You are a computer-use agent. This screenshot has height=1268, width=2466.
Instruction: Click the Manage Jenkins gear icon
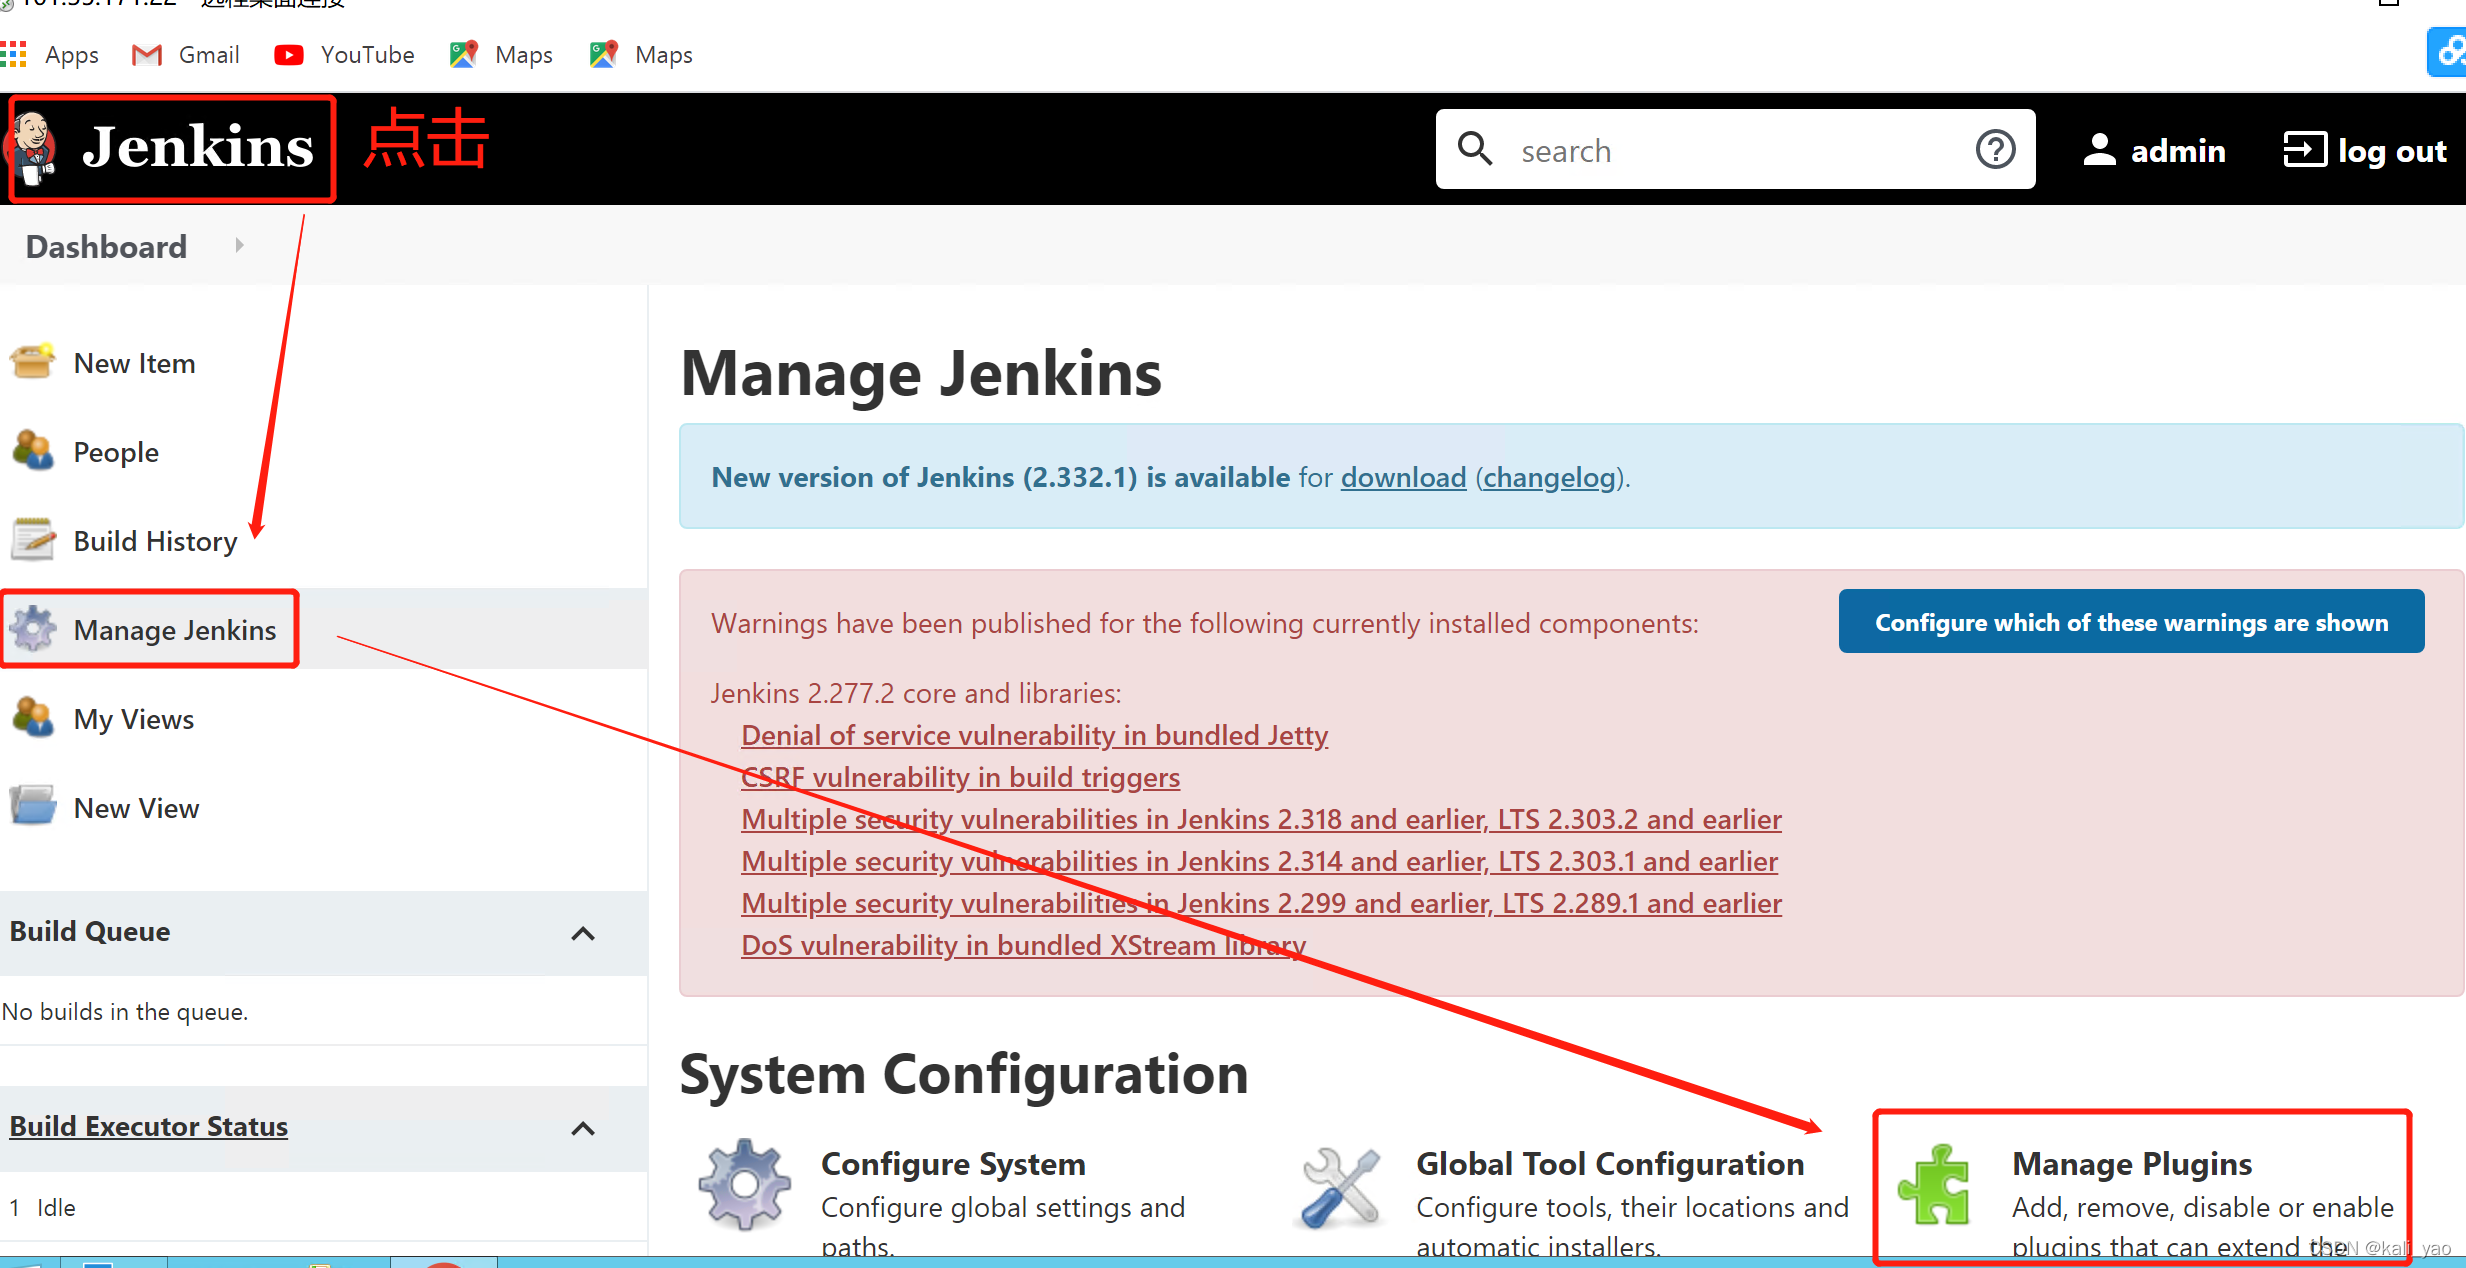pos(33,629)
